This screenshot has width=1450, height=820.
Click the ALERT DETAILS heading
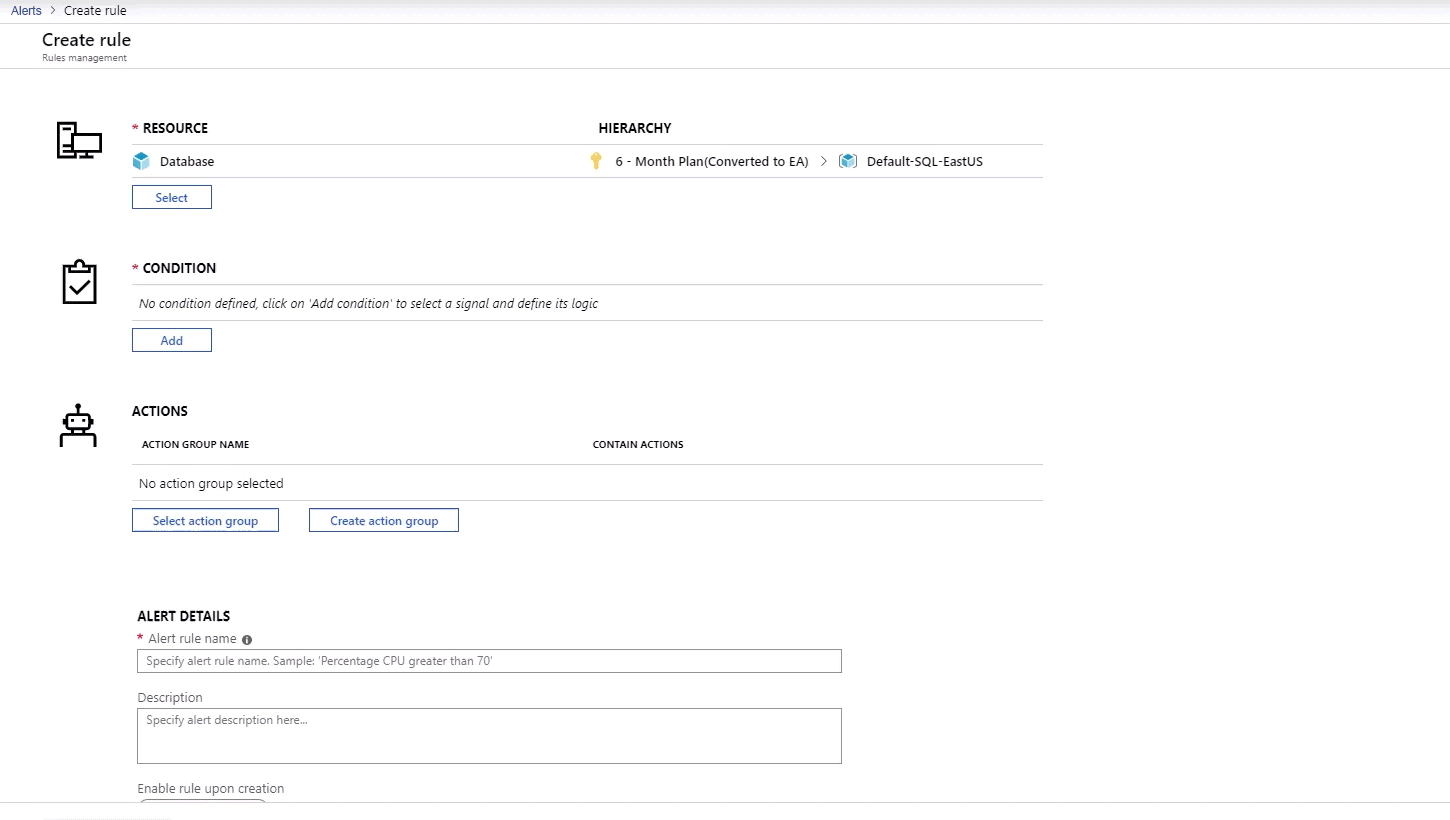[184, 616]
